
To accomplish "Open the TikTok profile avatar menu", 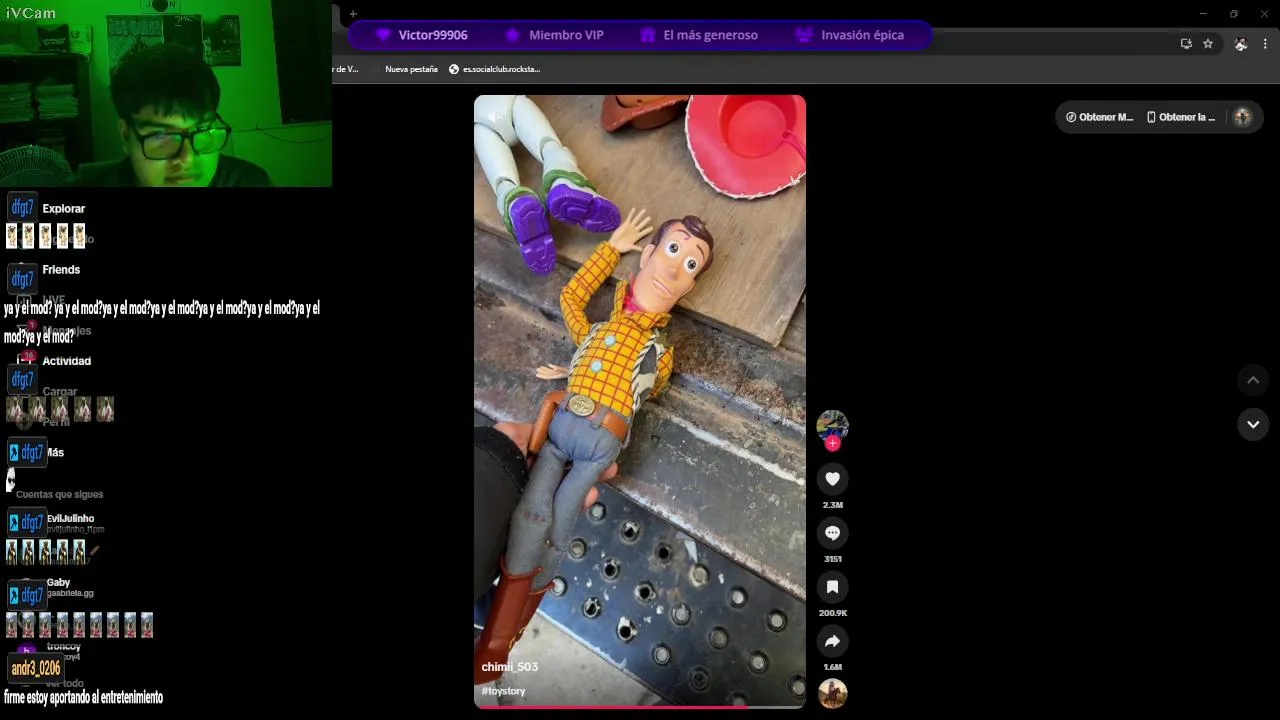I will point(1243,117).
